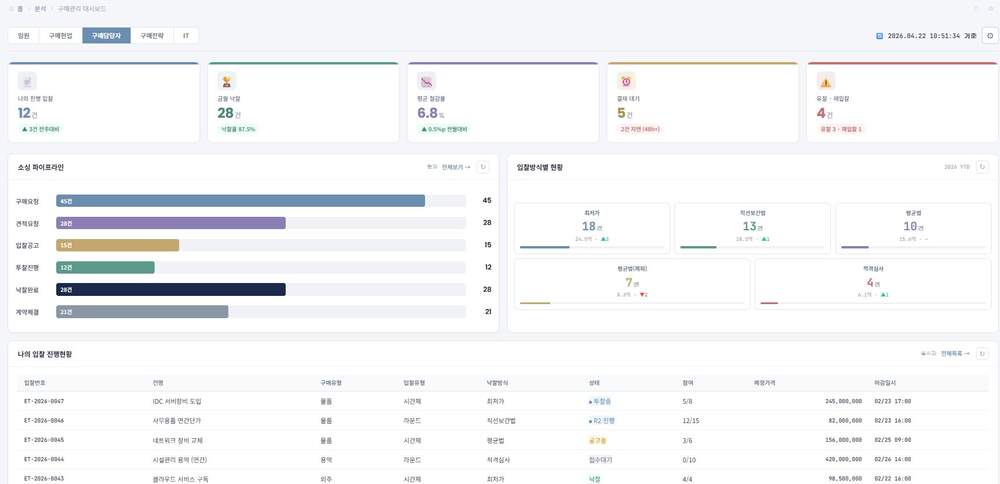The image size is (1000, 484).
Task: Click the 6.8% average savings value
Action: coord(430,114)
